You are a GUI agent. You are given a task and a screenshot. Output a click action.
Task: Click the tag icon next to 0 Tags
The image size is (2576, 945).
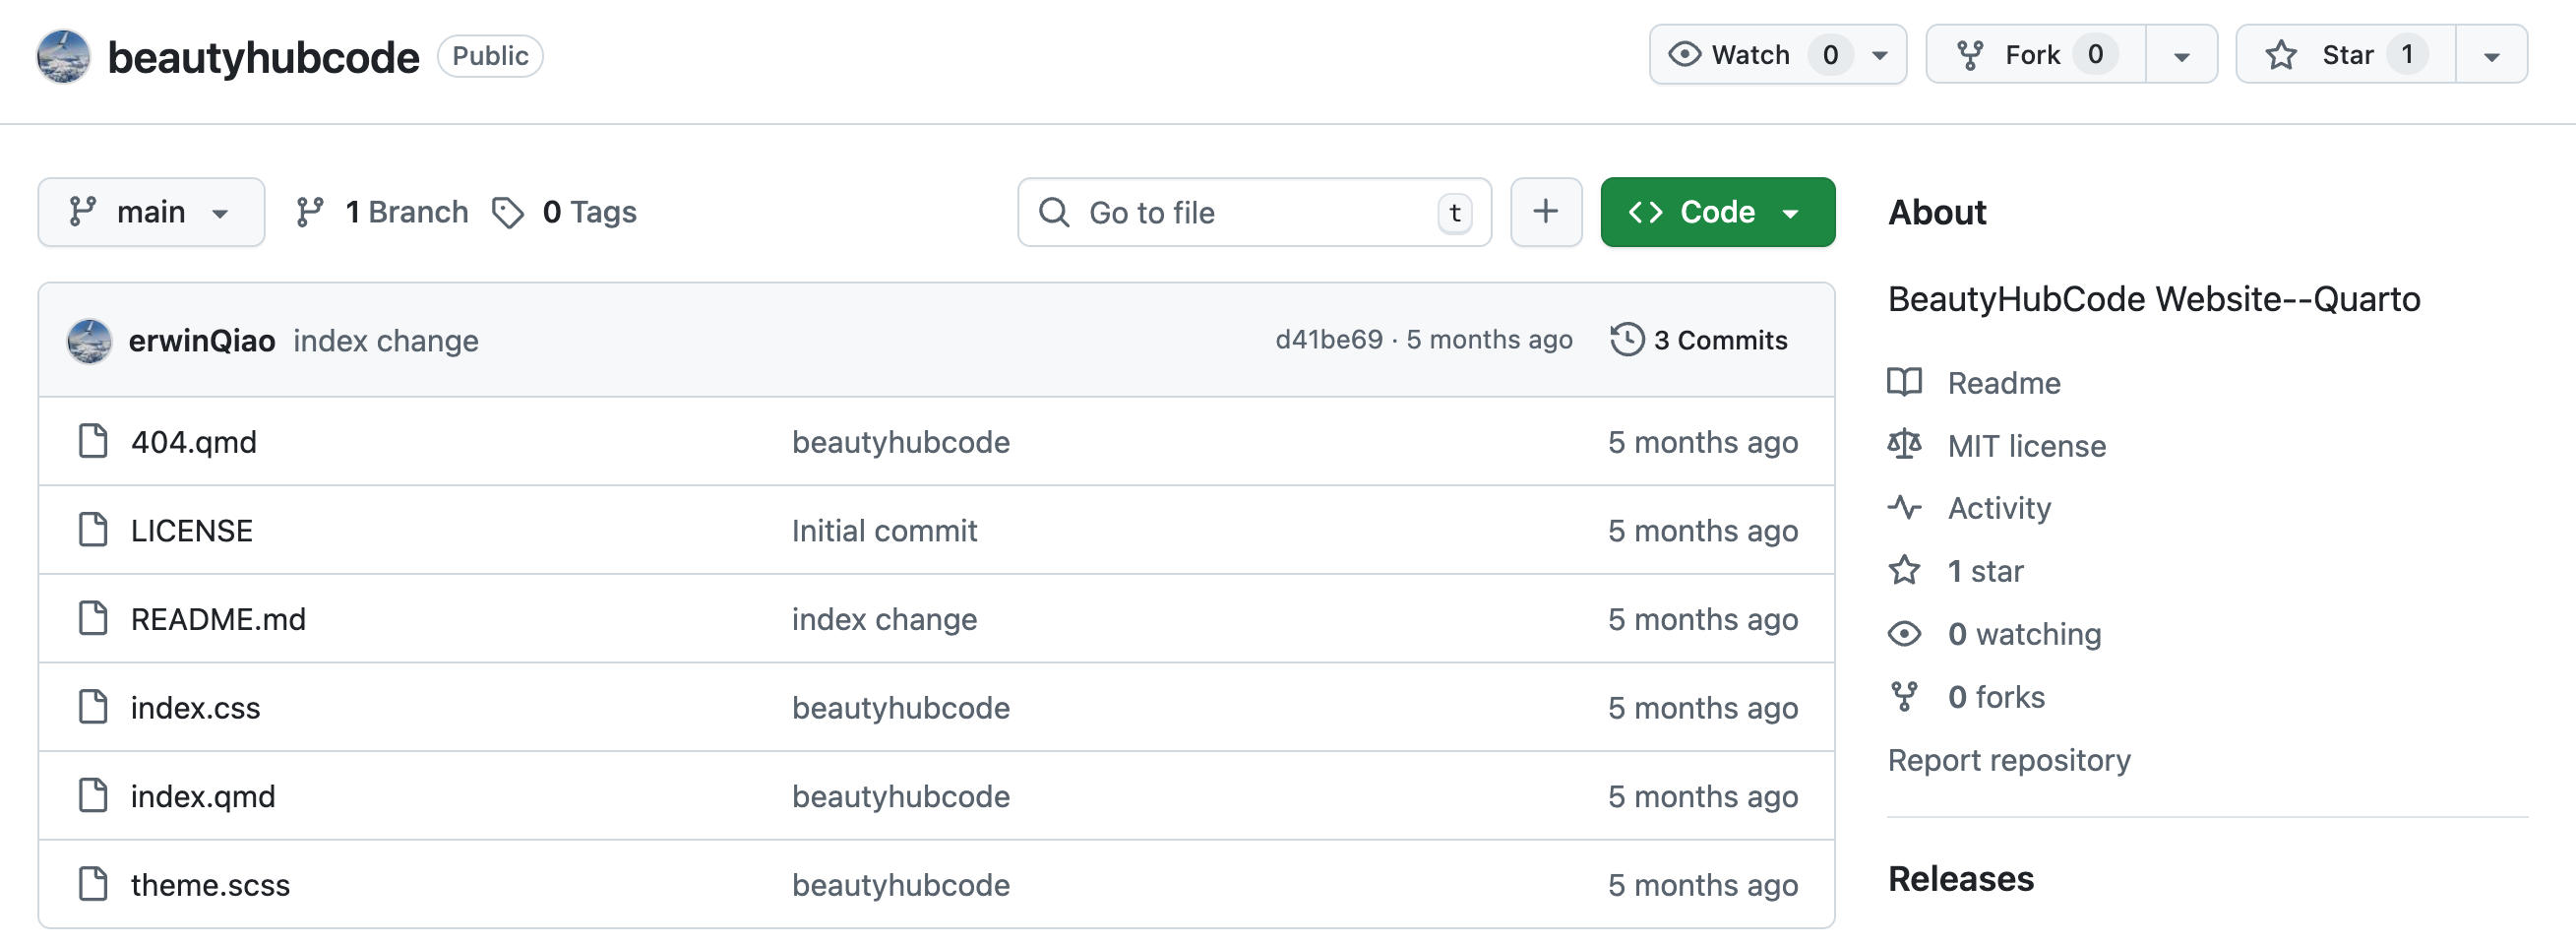[508, 212]
